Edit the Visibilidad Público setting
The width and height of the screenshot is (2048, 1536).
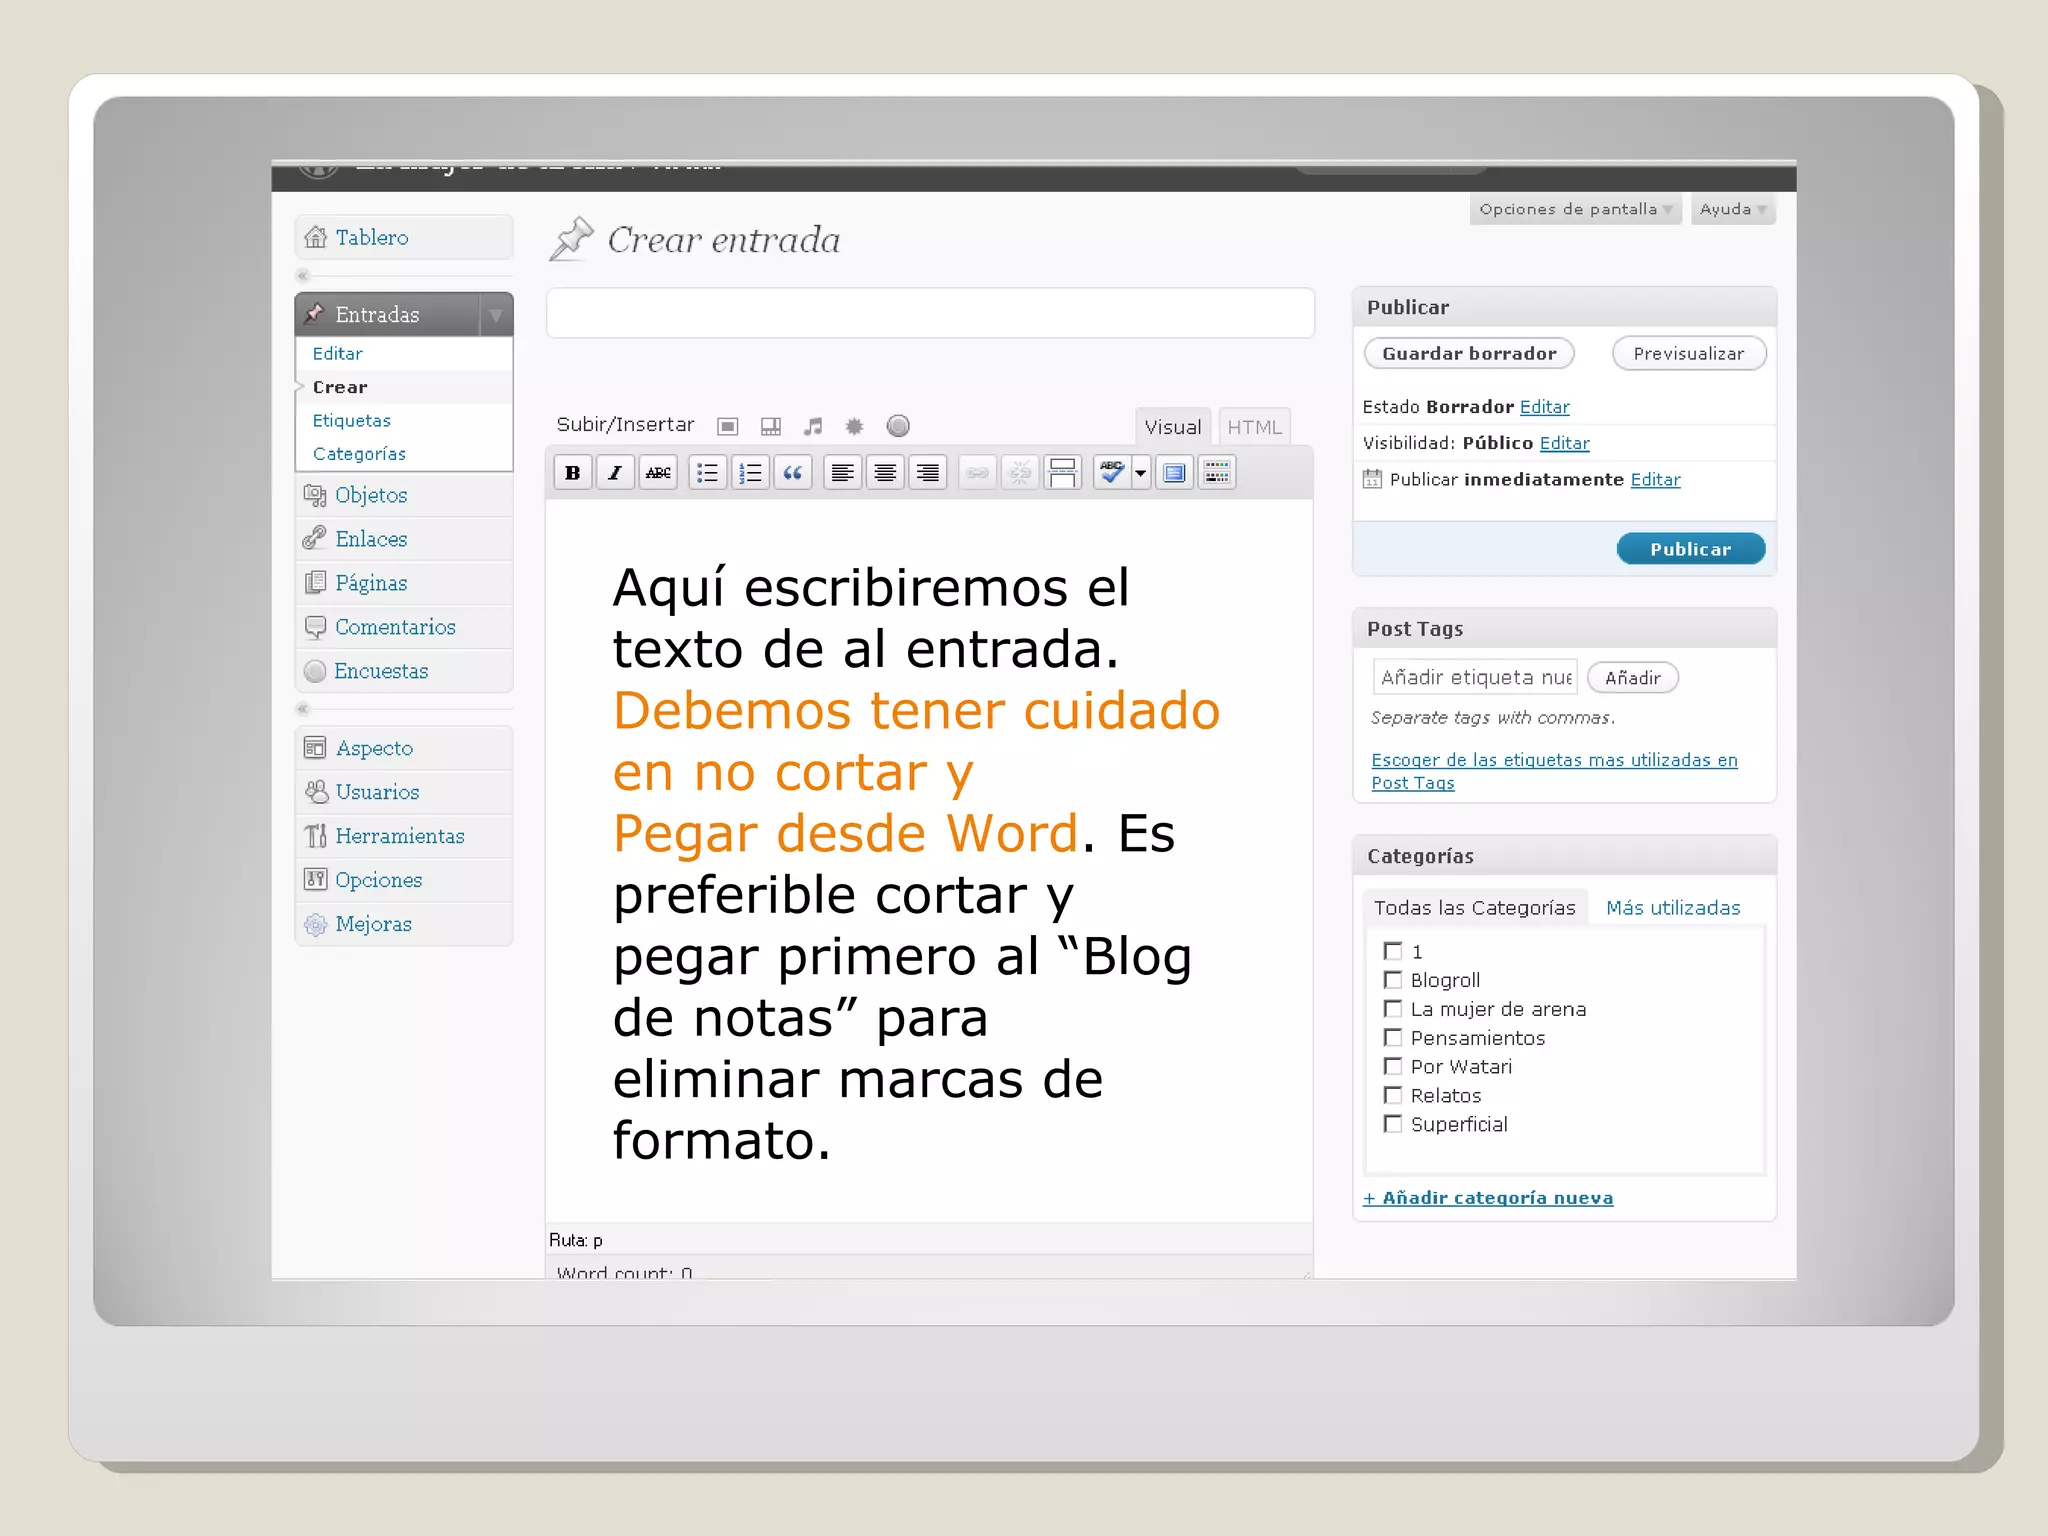[x=1565, y=443]
